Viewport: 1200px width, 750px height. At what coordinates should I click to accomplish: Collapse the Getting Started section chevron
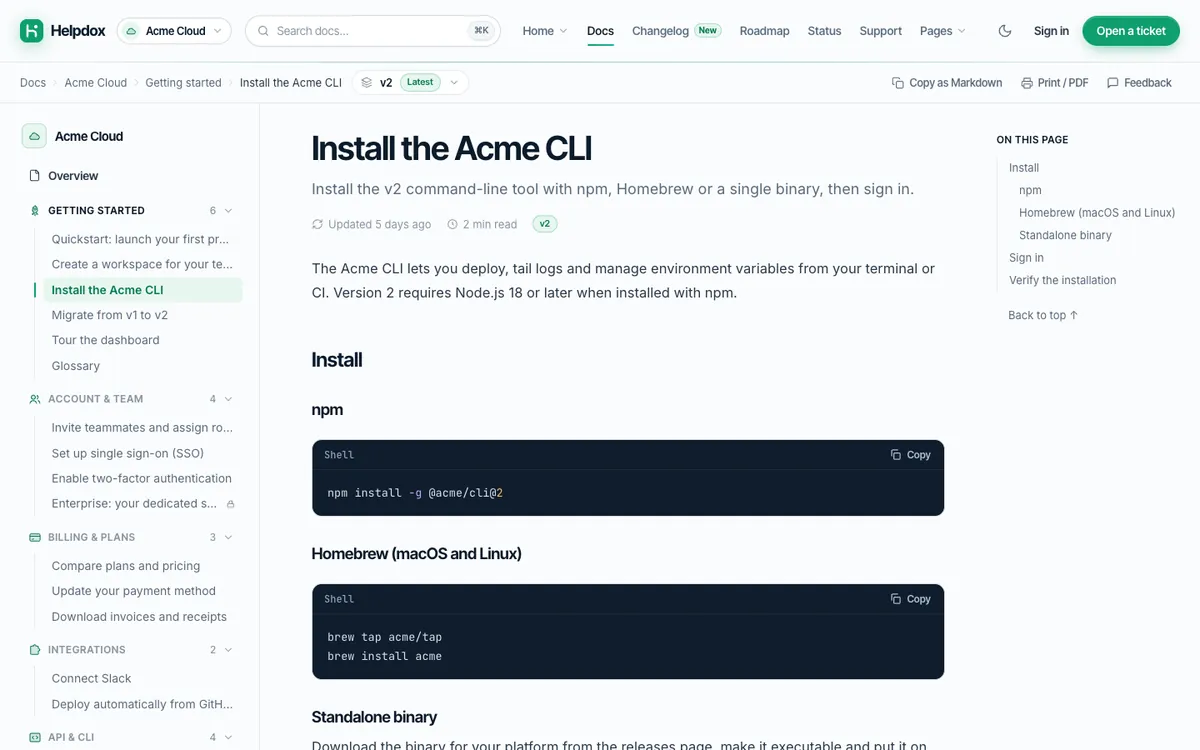point(228,211)
